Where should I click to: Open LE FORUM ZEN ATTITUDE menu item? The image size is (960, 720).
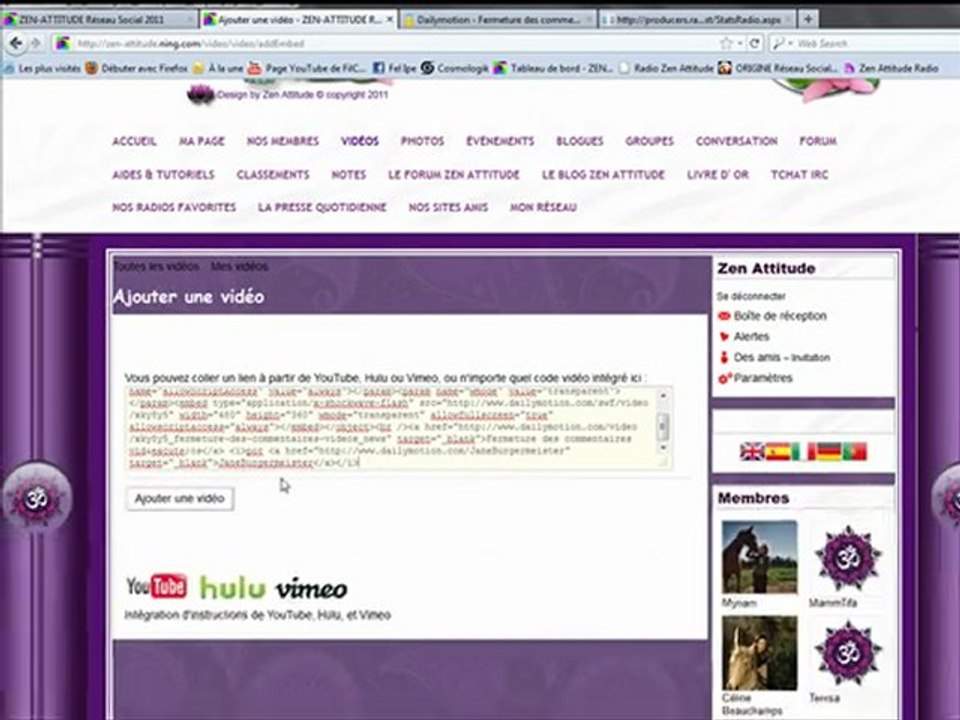click(454, 175)
